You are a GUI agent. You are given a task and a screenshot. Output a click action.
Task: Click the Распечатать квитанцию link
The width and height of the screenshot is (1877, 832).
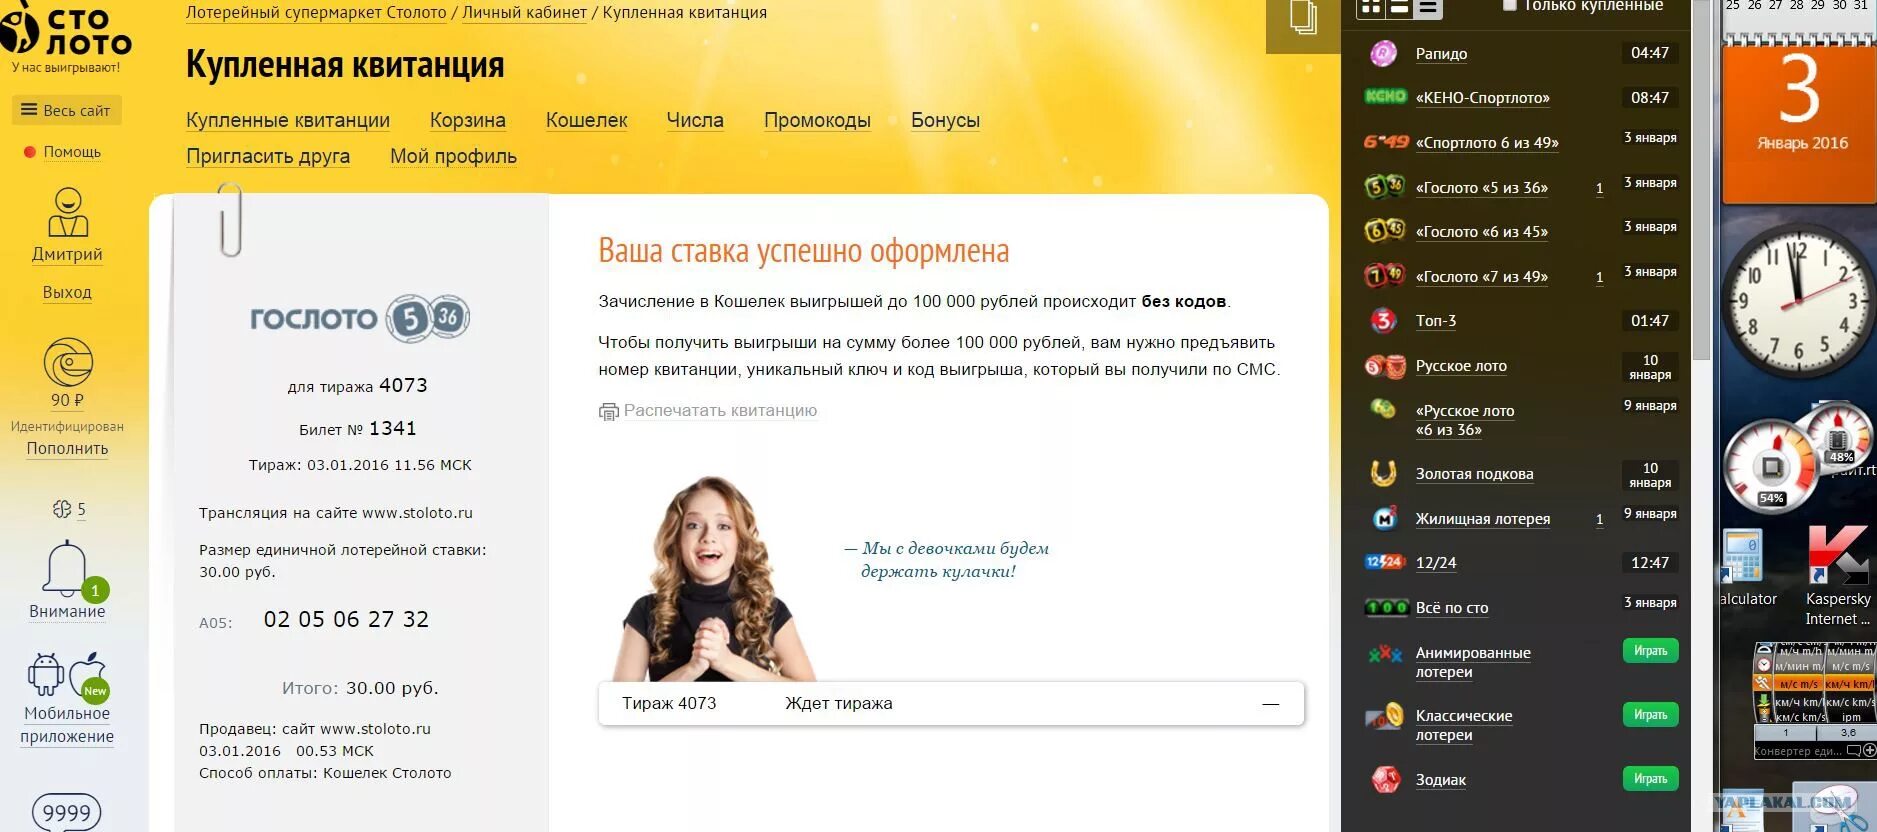pyautogui.click(x=720, y=410)
